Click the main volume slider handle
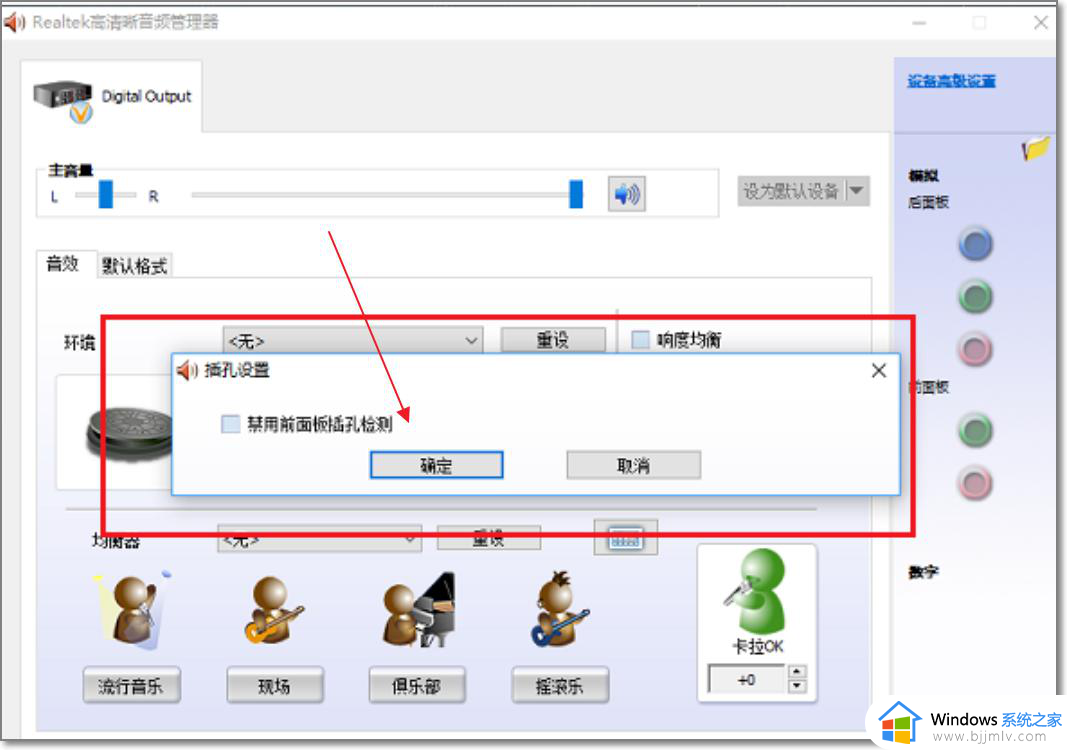1067x750 pixels. click(x=576, y=194)
